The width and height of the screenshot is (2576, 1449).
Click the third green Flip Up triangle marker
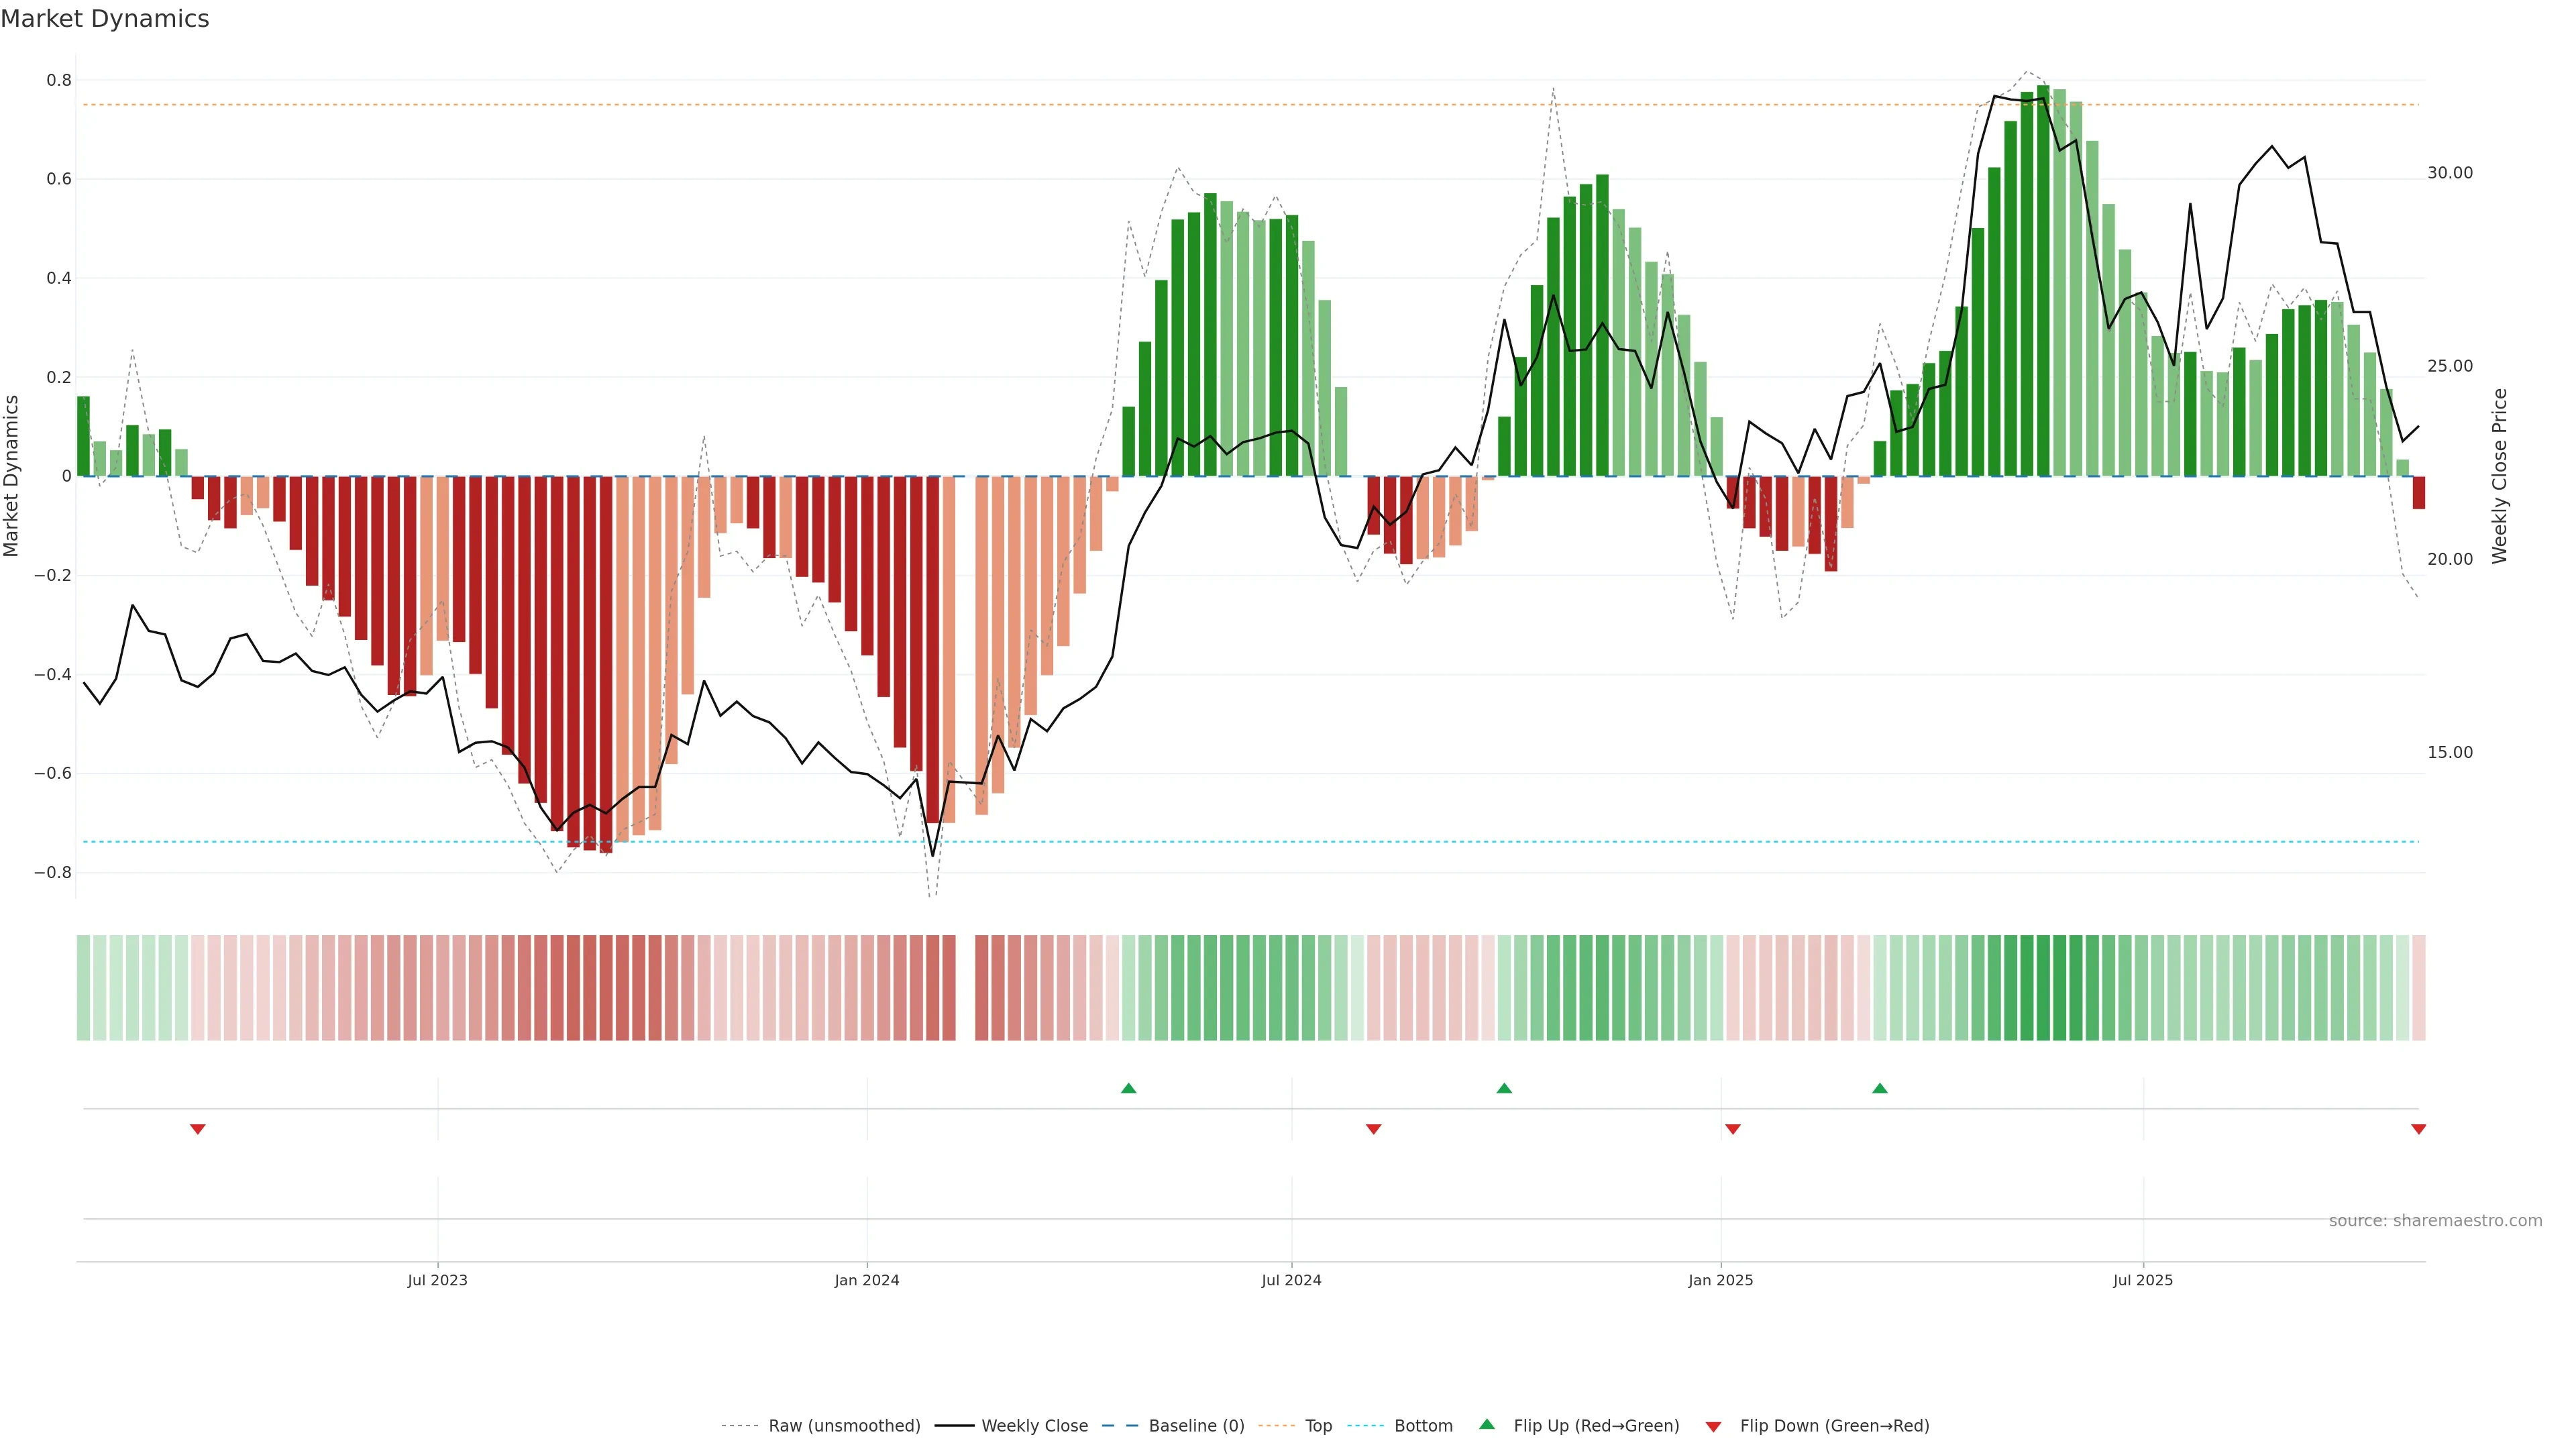1880,1088
